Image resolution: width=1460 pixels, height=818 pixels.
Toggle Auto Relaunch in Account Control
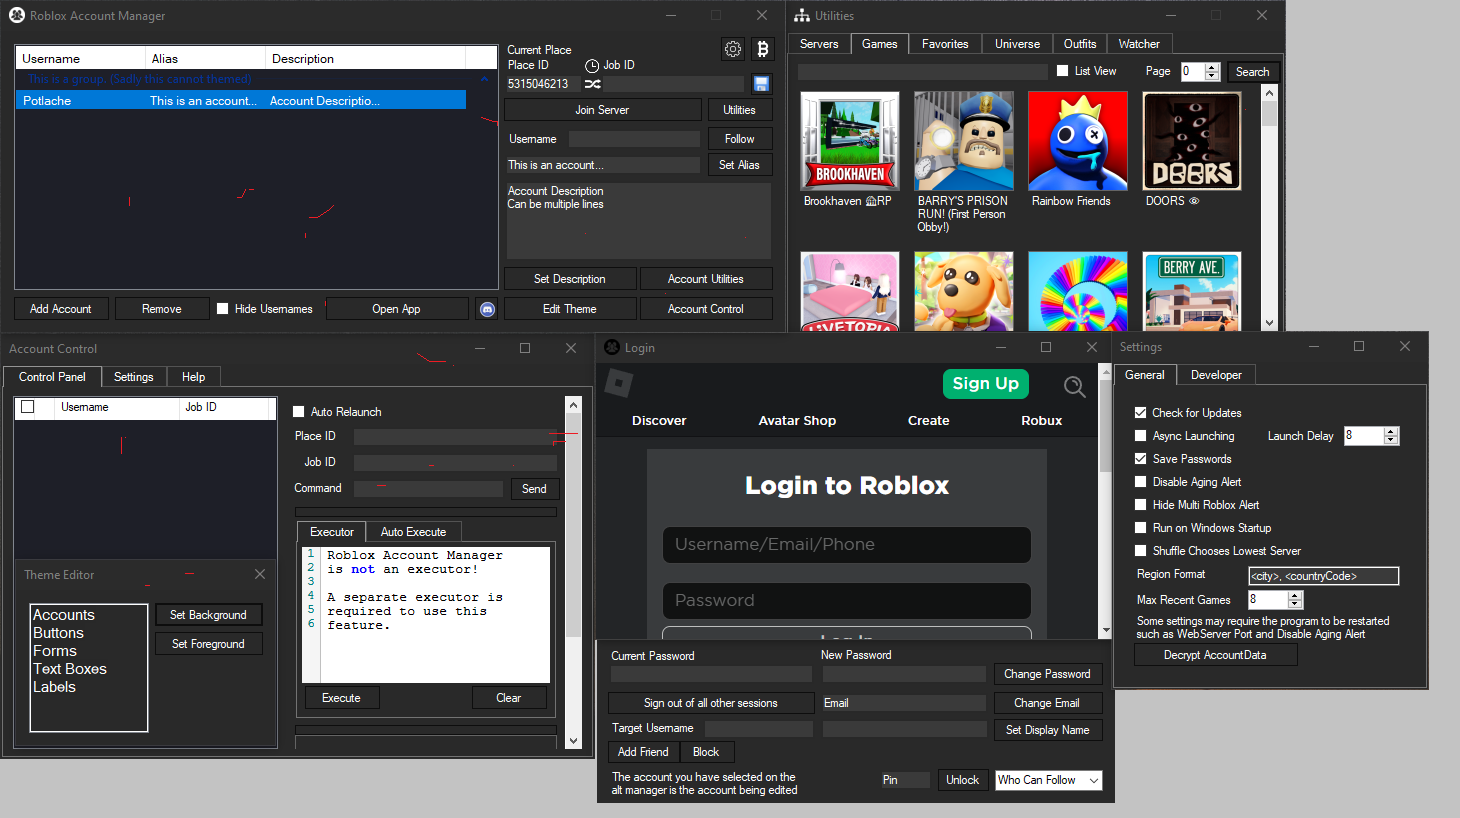click(297, 411)
